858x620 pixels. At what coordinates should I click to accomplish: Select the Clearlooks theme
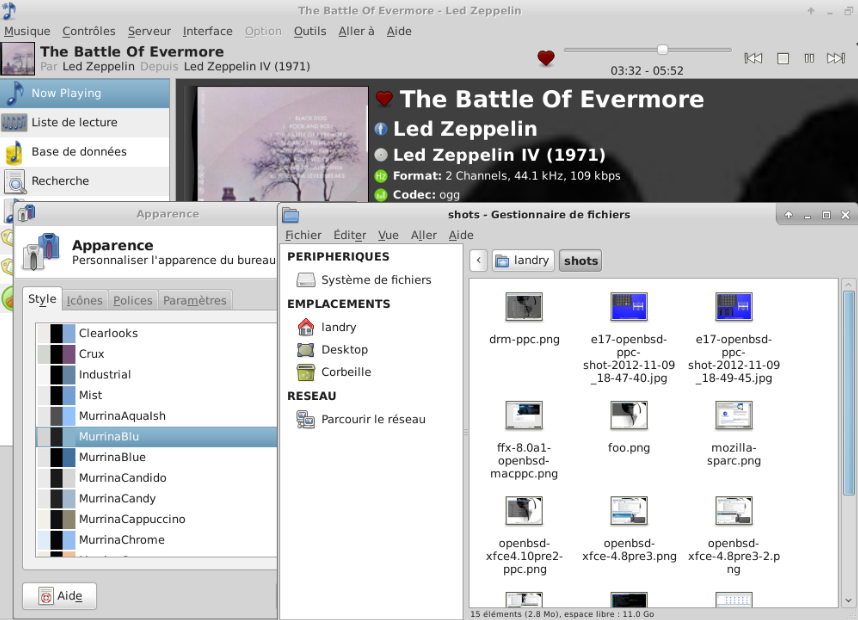tap(156, 333)
